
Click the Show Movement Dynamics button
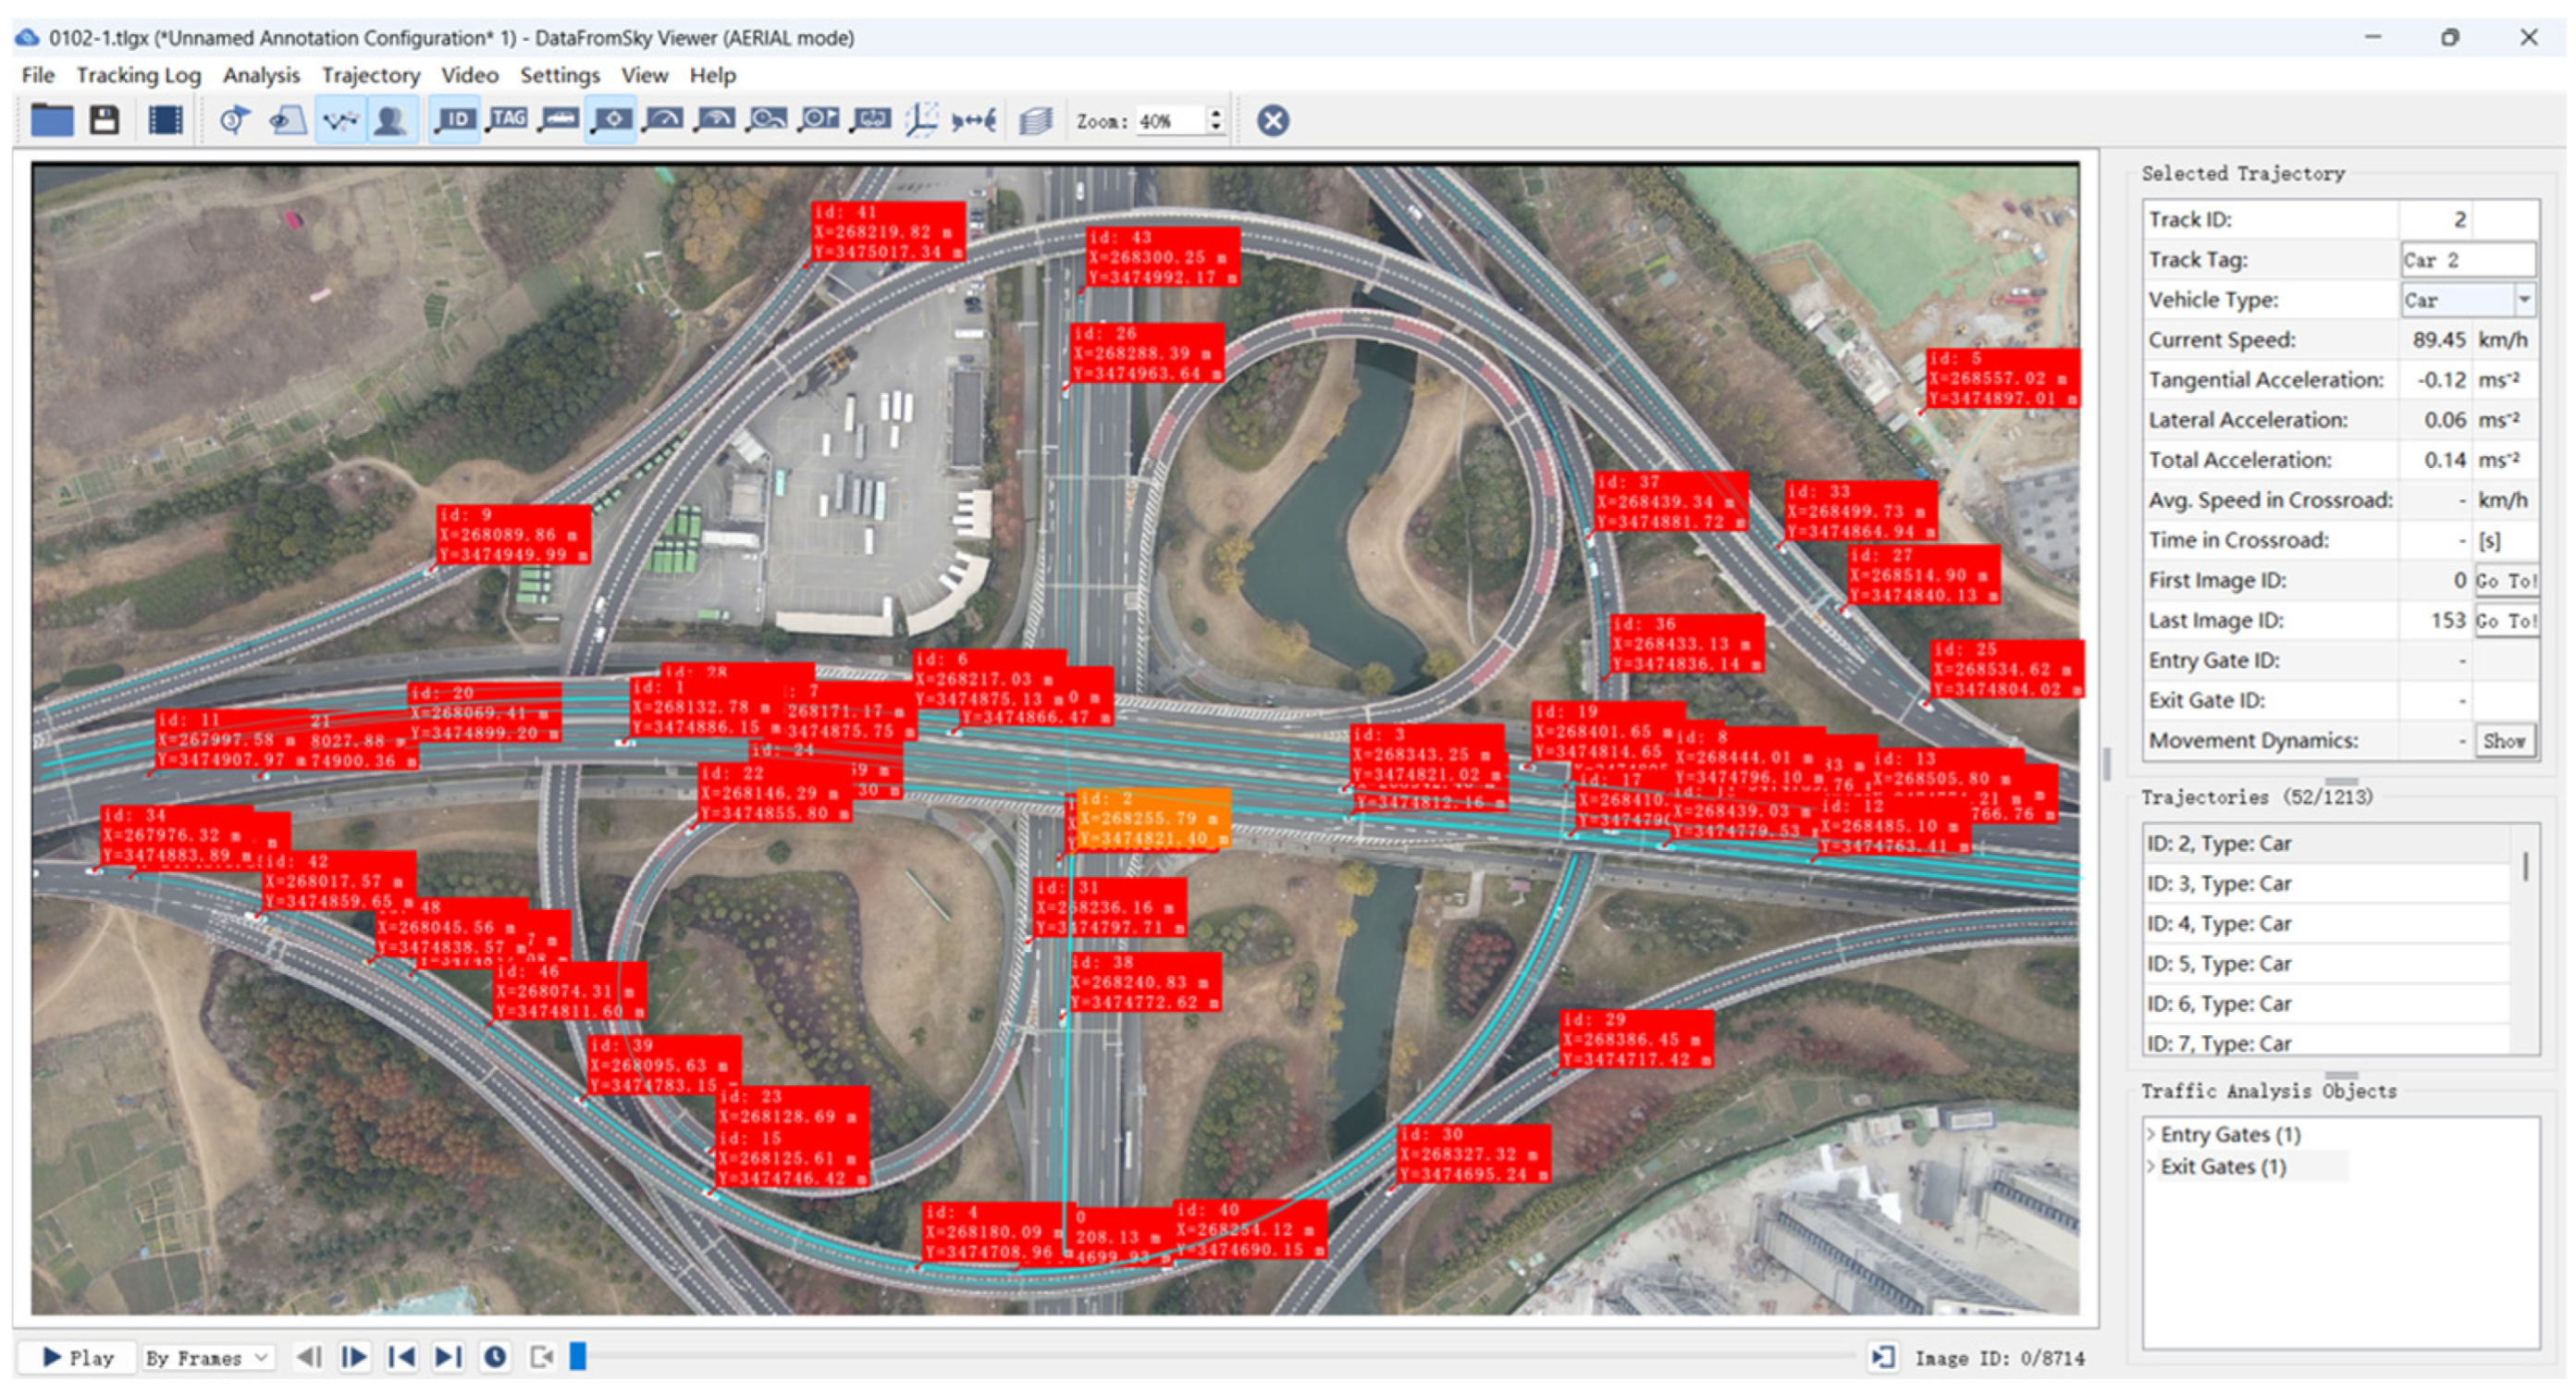click(x=2503, y=741)
